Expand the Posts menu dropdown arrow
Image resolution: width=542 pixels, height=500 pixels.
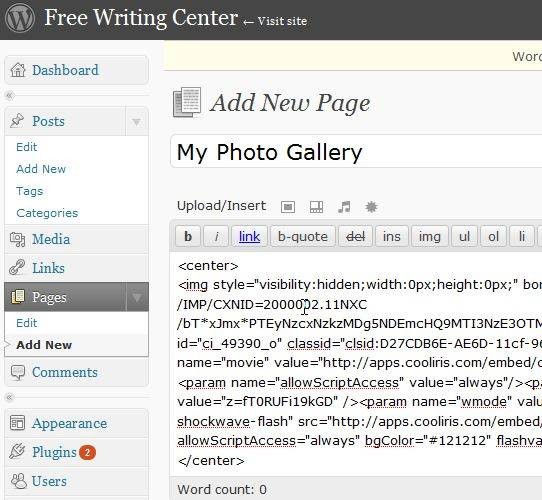[137, 121]
